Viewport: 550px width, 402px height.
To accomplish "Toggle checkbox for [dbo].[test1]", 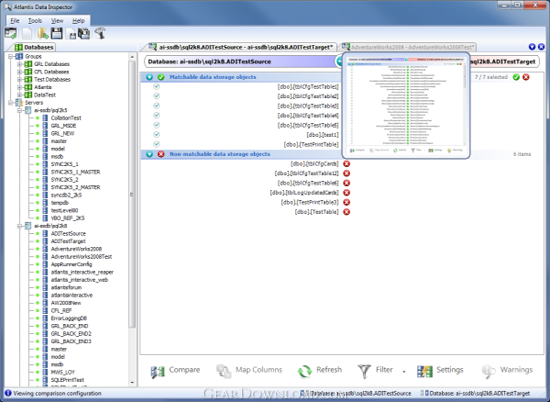I will point(156,134).
